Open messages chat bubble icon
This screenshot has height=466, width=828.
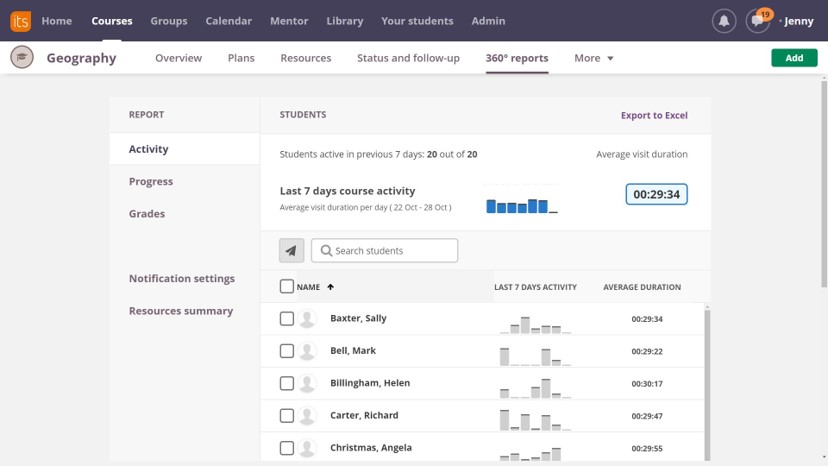tap(758, 21)
